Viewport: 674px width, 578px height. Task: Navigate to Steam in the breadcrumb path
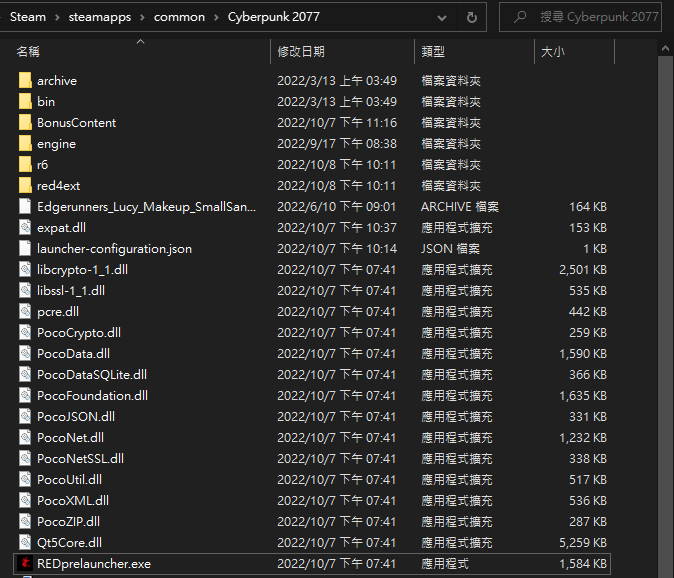point(28,17)
